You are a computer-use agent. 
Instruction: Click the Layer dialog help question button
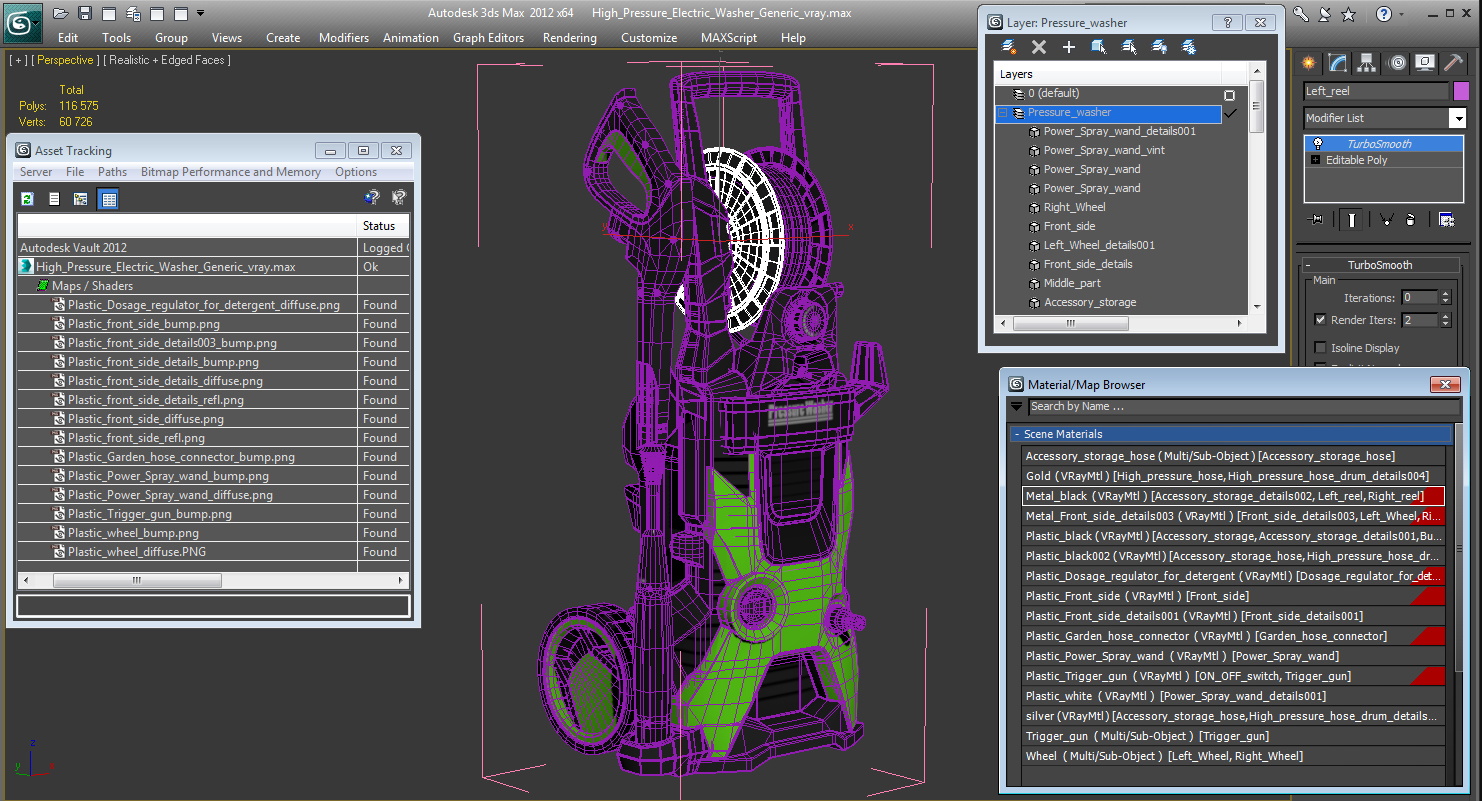(1227, 22)
